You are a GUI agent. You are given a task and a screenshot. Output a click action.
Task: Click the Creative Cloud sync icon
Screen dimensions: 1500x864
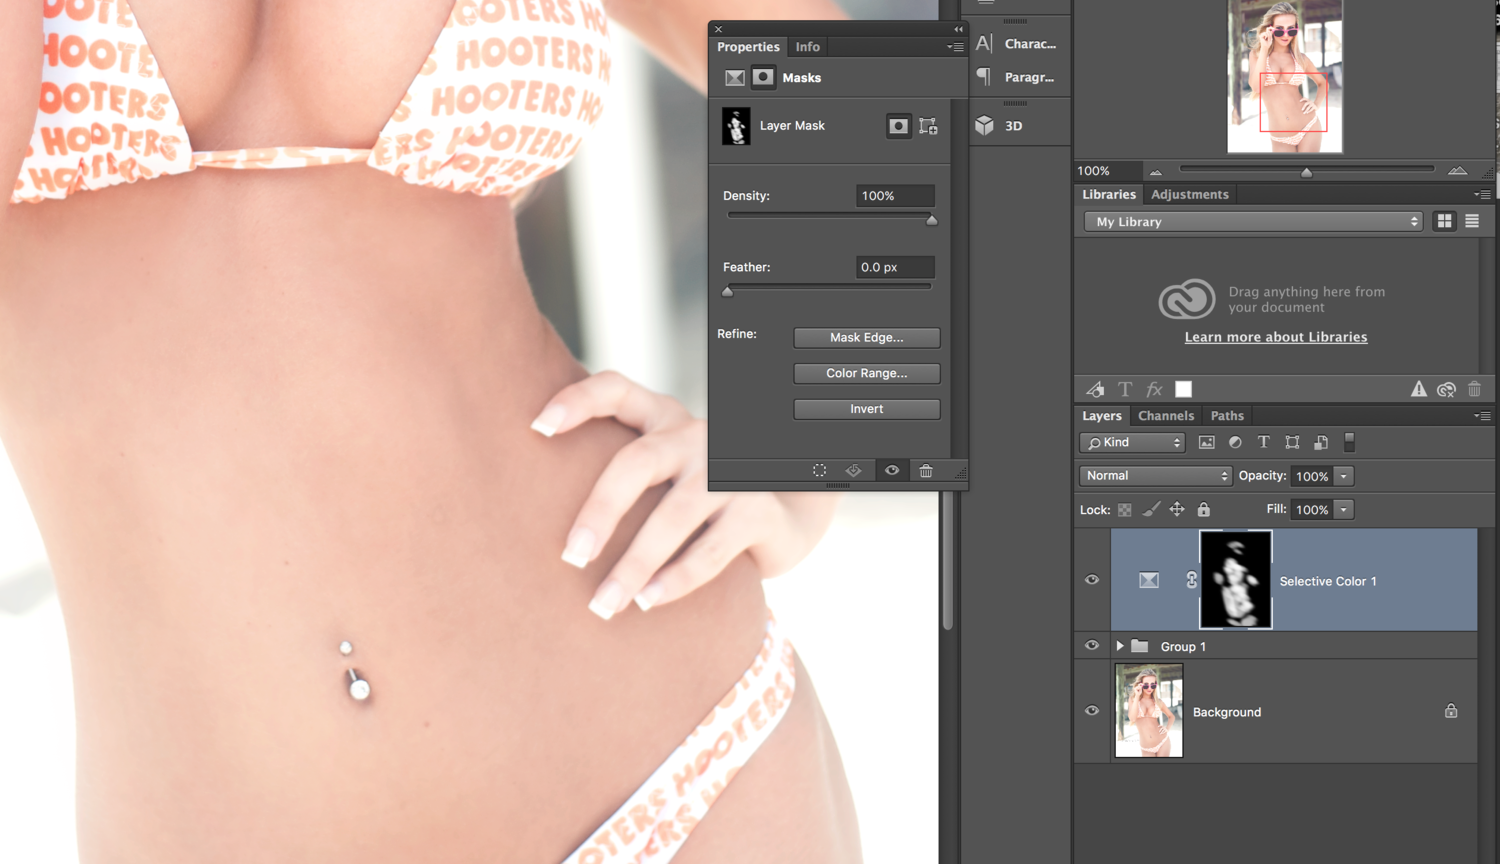tap(1446, 389)
